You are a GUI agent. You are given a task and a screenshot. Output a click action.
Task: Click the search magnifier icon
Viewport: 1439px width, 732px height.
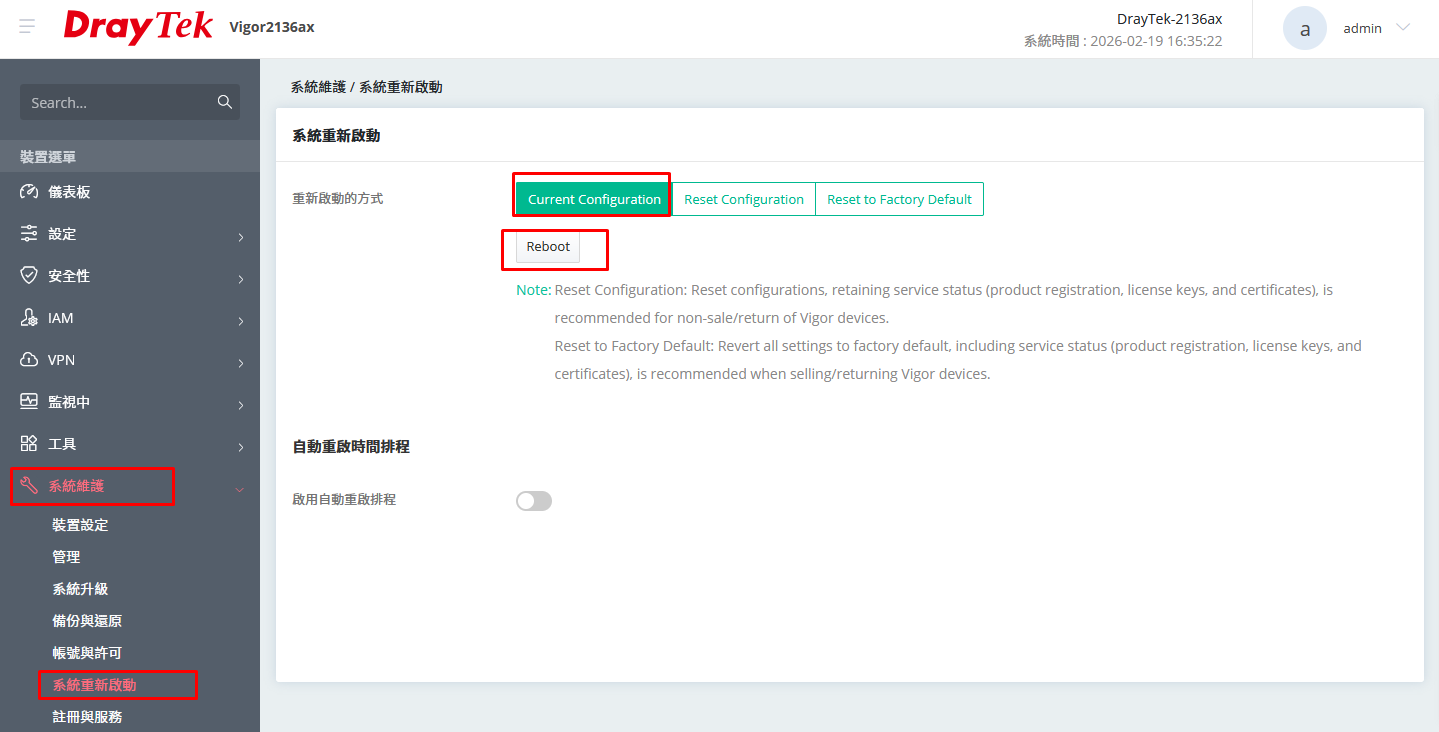225,102
